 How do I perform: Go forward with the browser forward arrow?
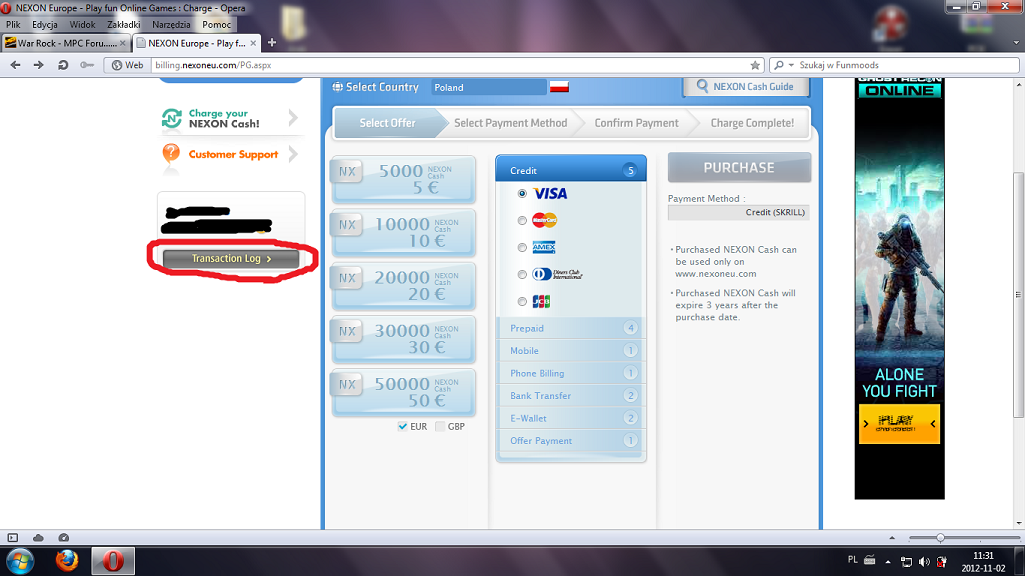point(39,65)
